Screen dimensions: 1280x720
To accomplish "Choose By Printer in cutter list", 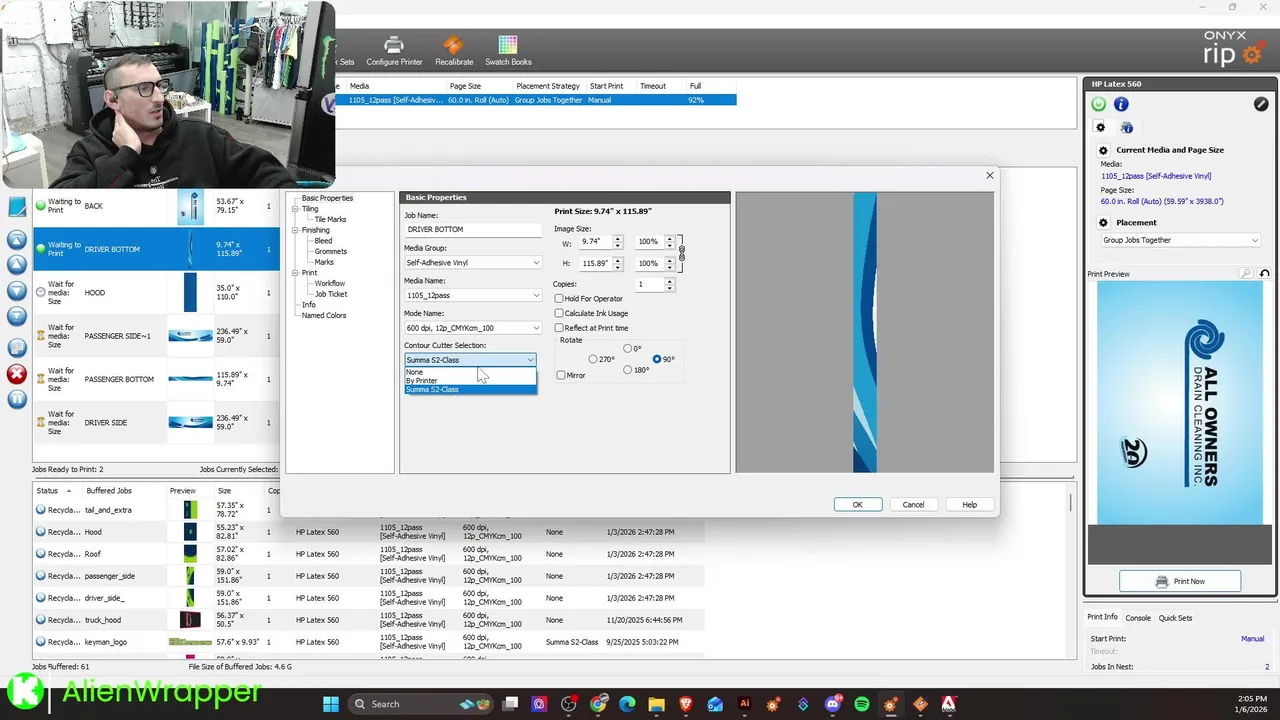I will [x=470, y=381].
